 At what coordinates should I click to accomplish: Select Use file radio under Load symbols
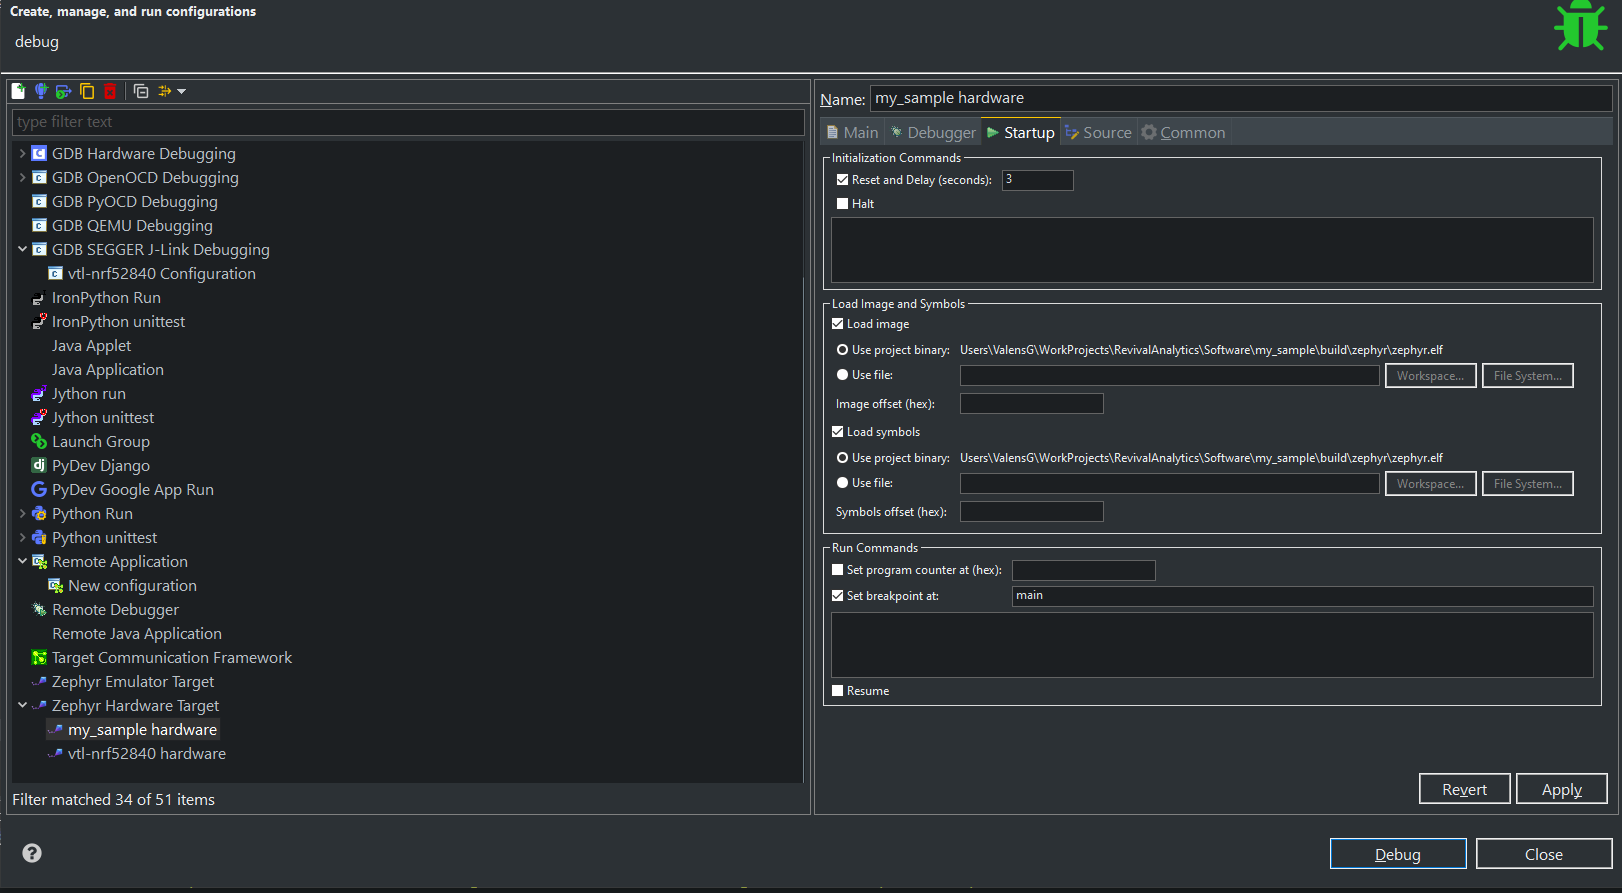coord(842,483)
